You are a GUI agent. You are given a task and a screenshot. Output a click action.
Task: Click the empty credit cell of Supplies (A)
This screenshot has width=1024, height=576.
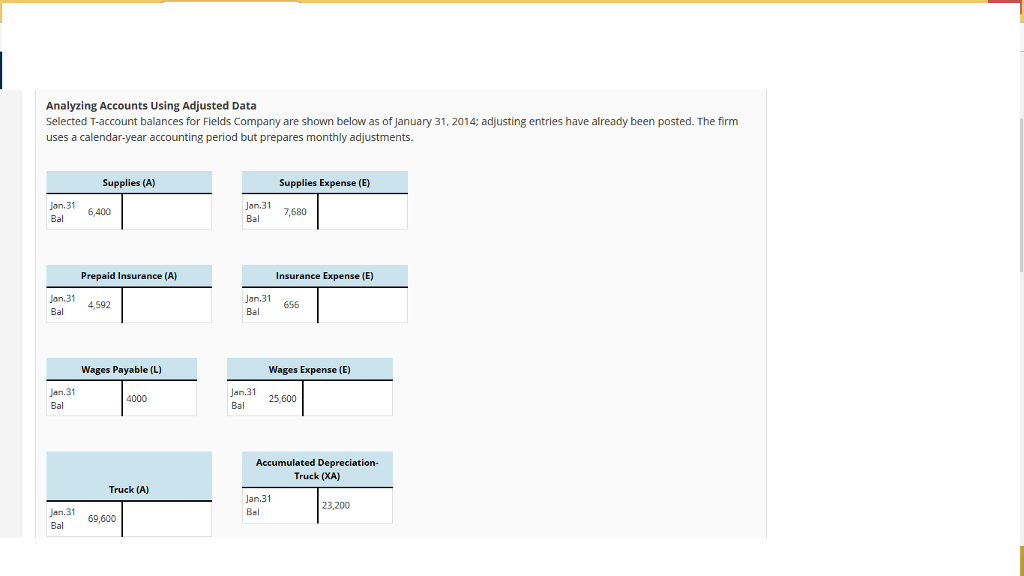click(x=167, y=210)
